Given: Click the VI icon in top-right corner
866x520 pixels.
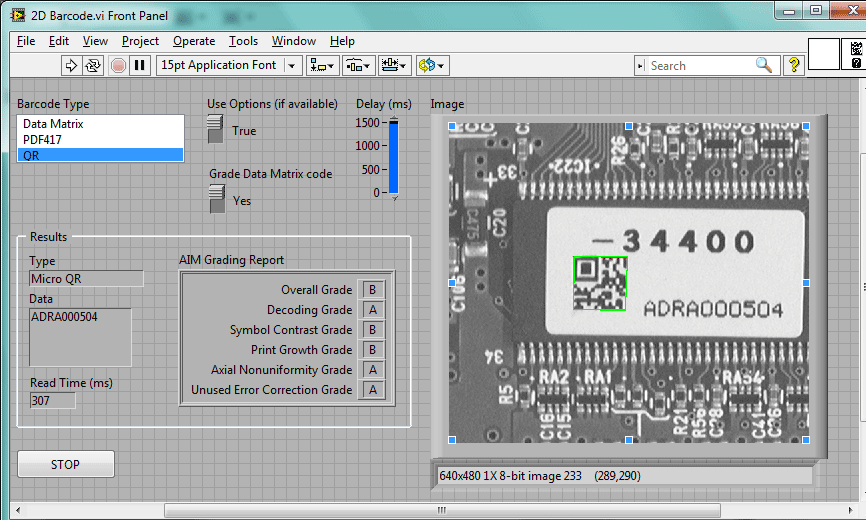Looking at the screenshot, I should click(x=853, y=56).
